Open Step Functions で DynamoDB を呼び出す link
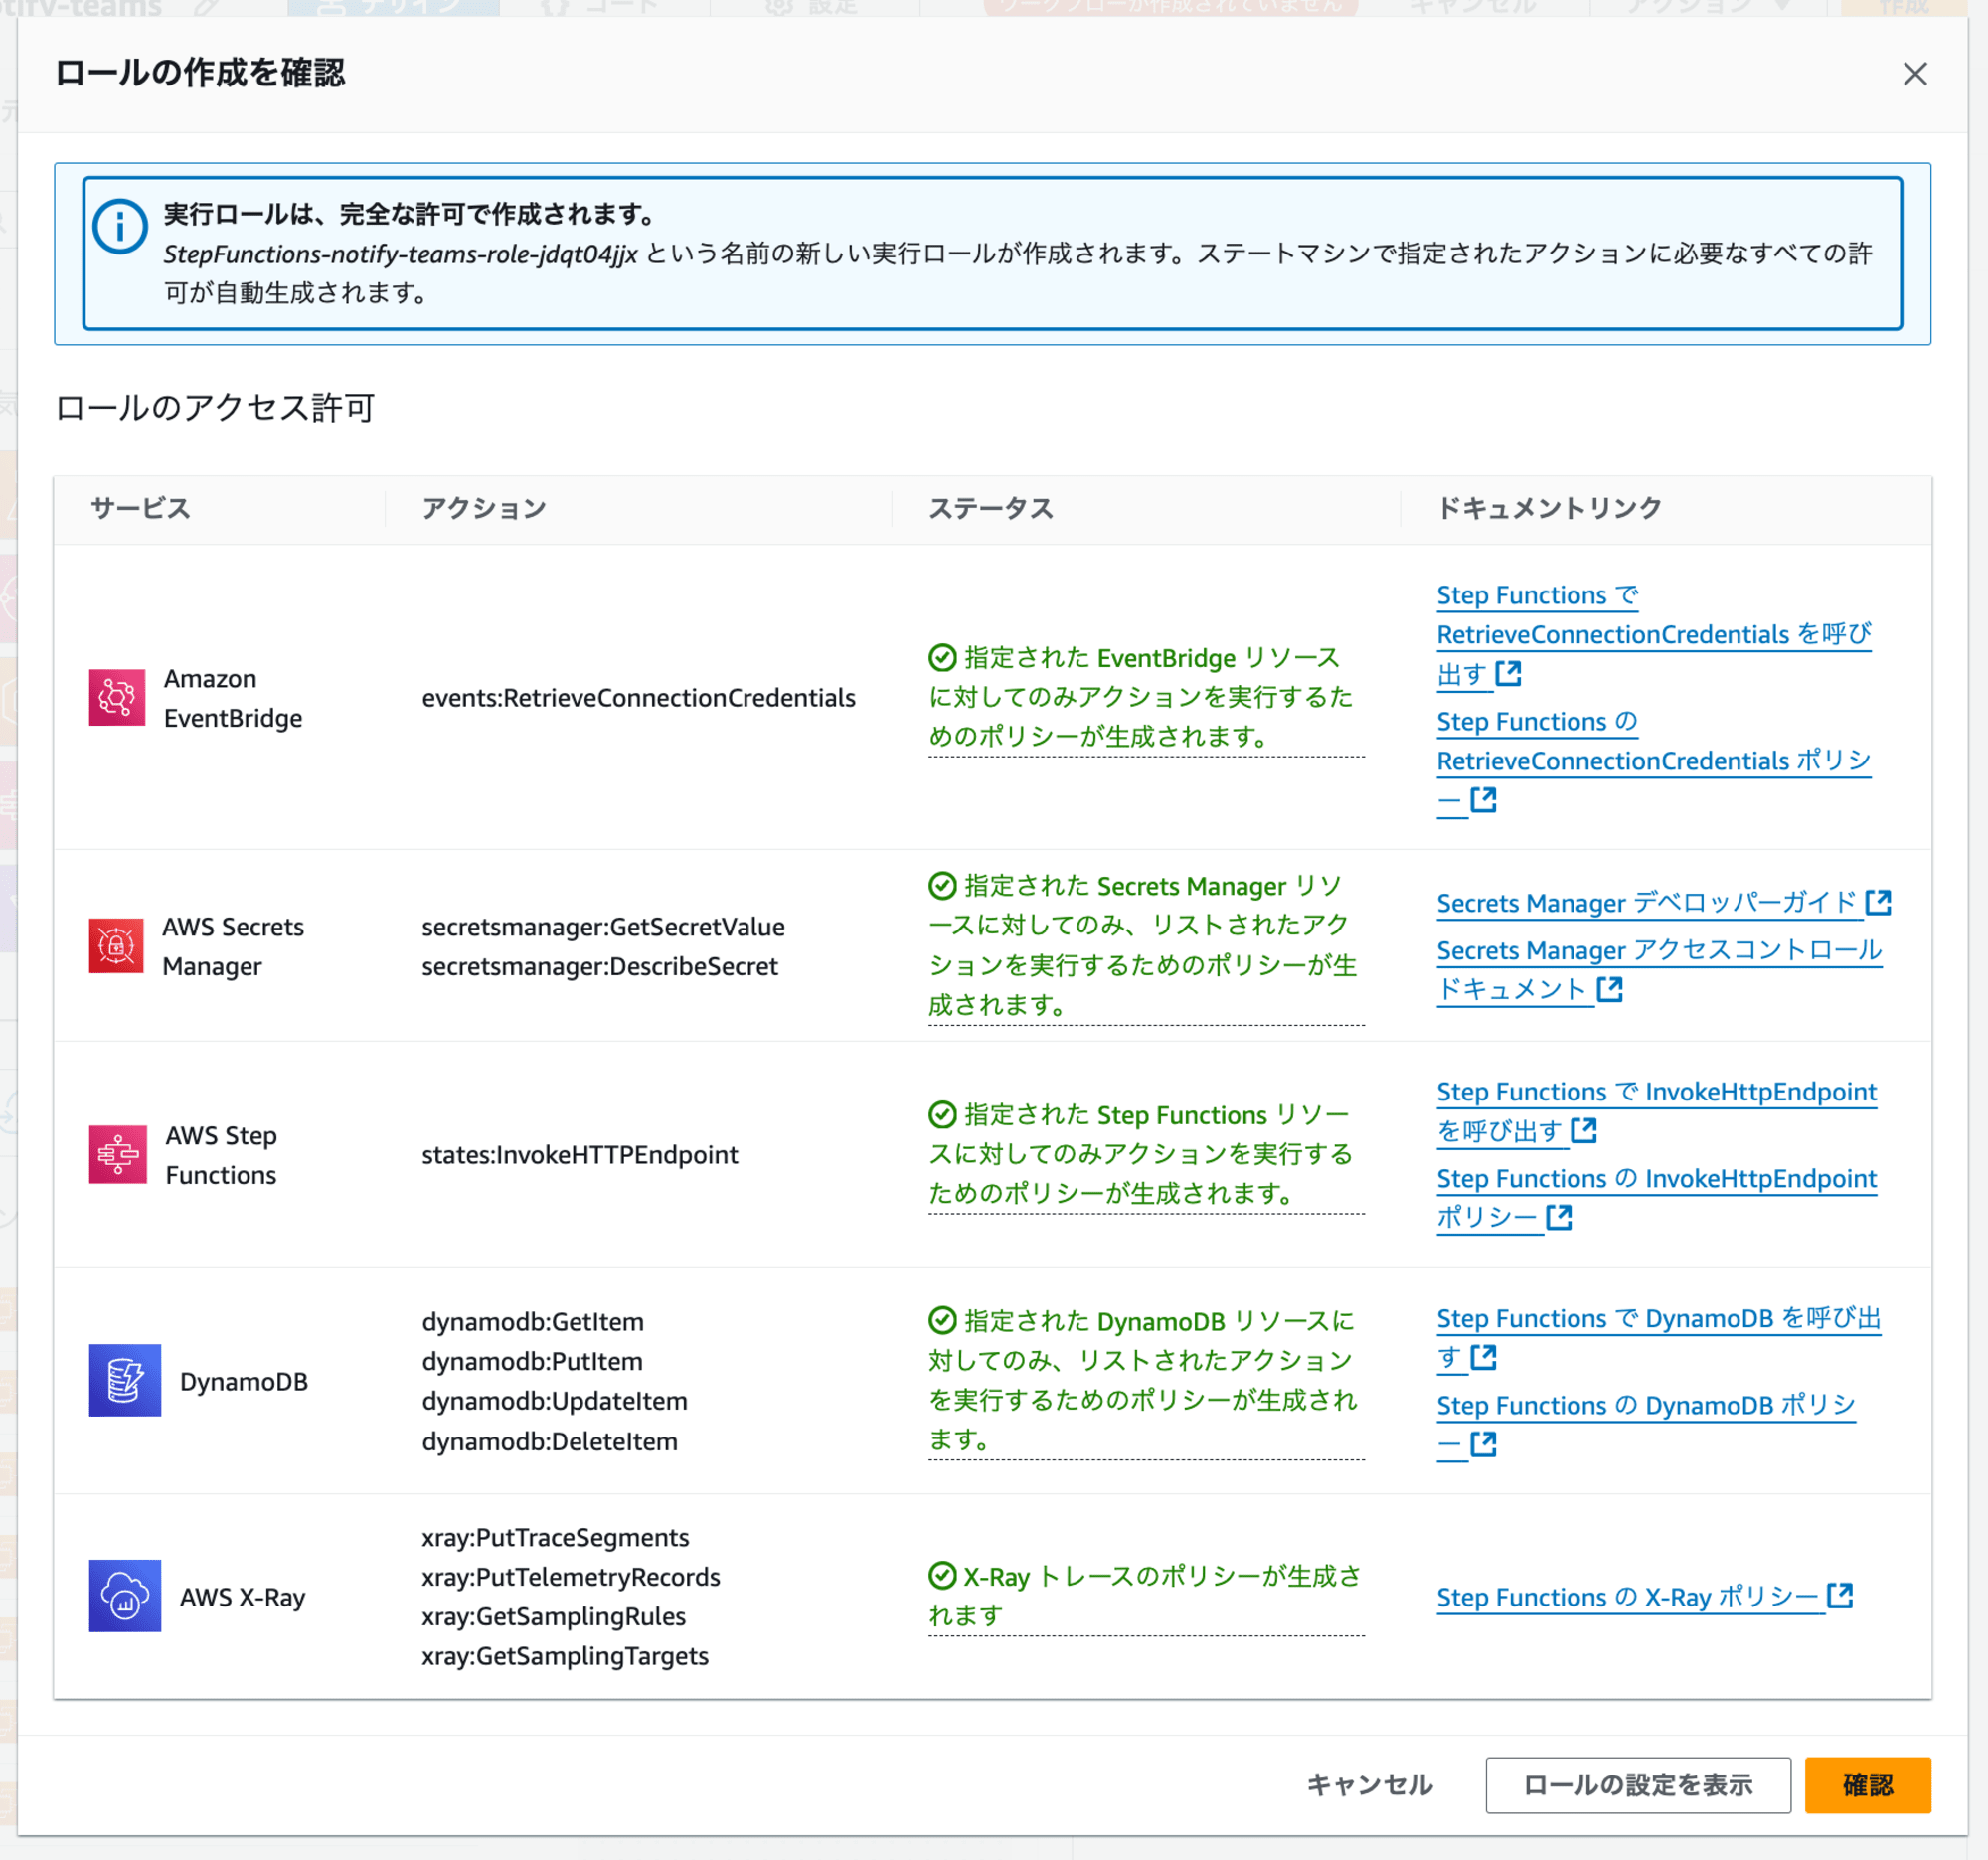1988x1860 pixels. (1658, 1337)
